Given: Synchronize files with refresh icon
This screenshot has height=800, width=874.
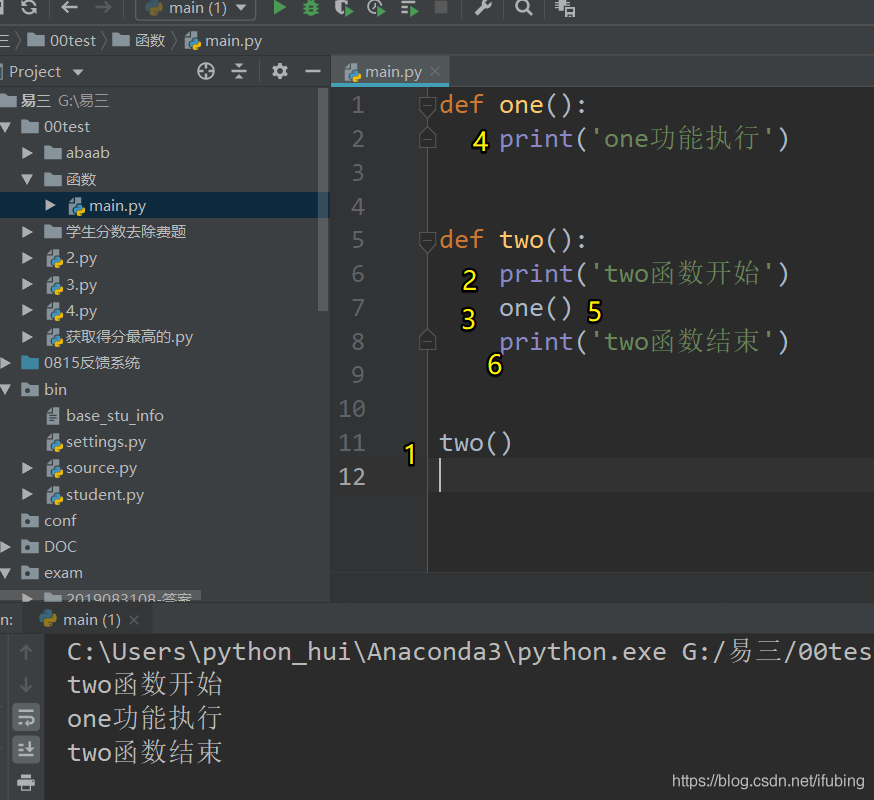Looking at the screenshot, I should [x=29, y=7].
